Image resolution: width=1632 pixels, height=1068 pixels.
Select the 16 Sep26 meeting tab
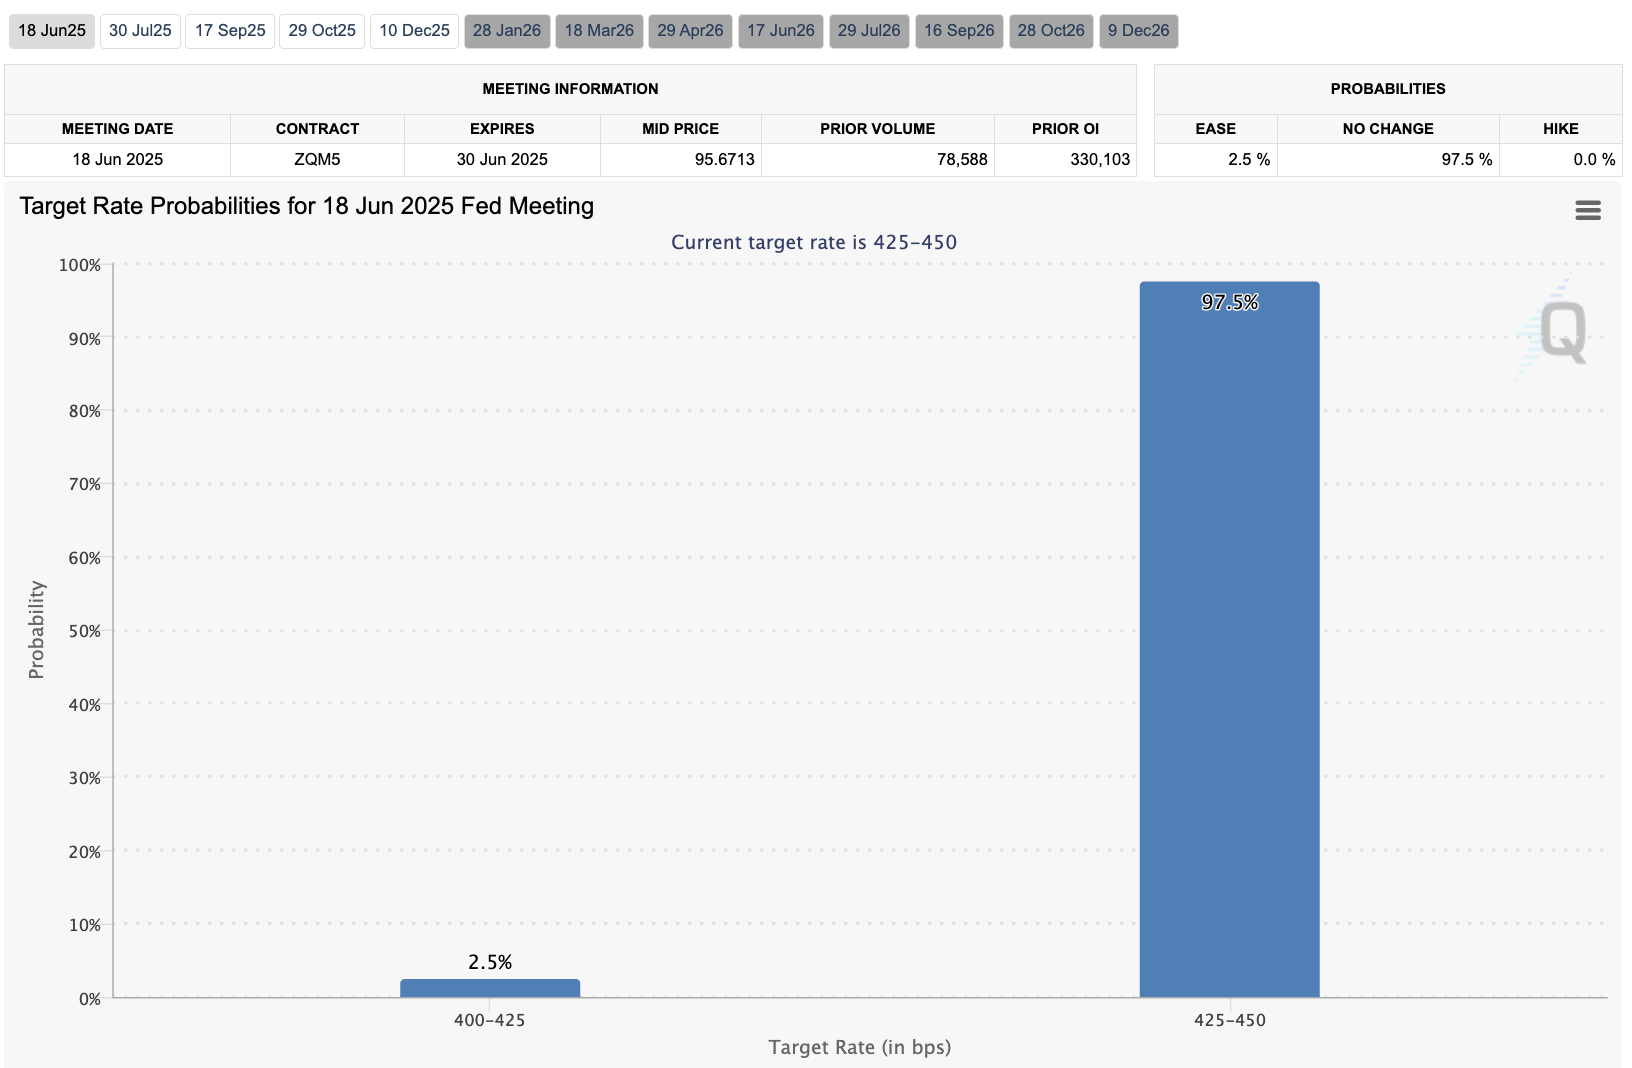pos(959,31)
